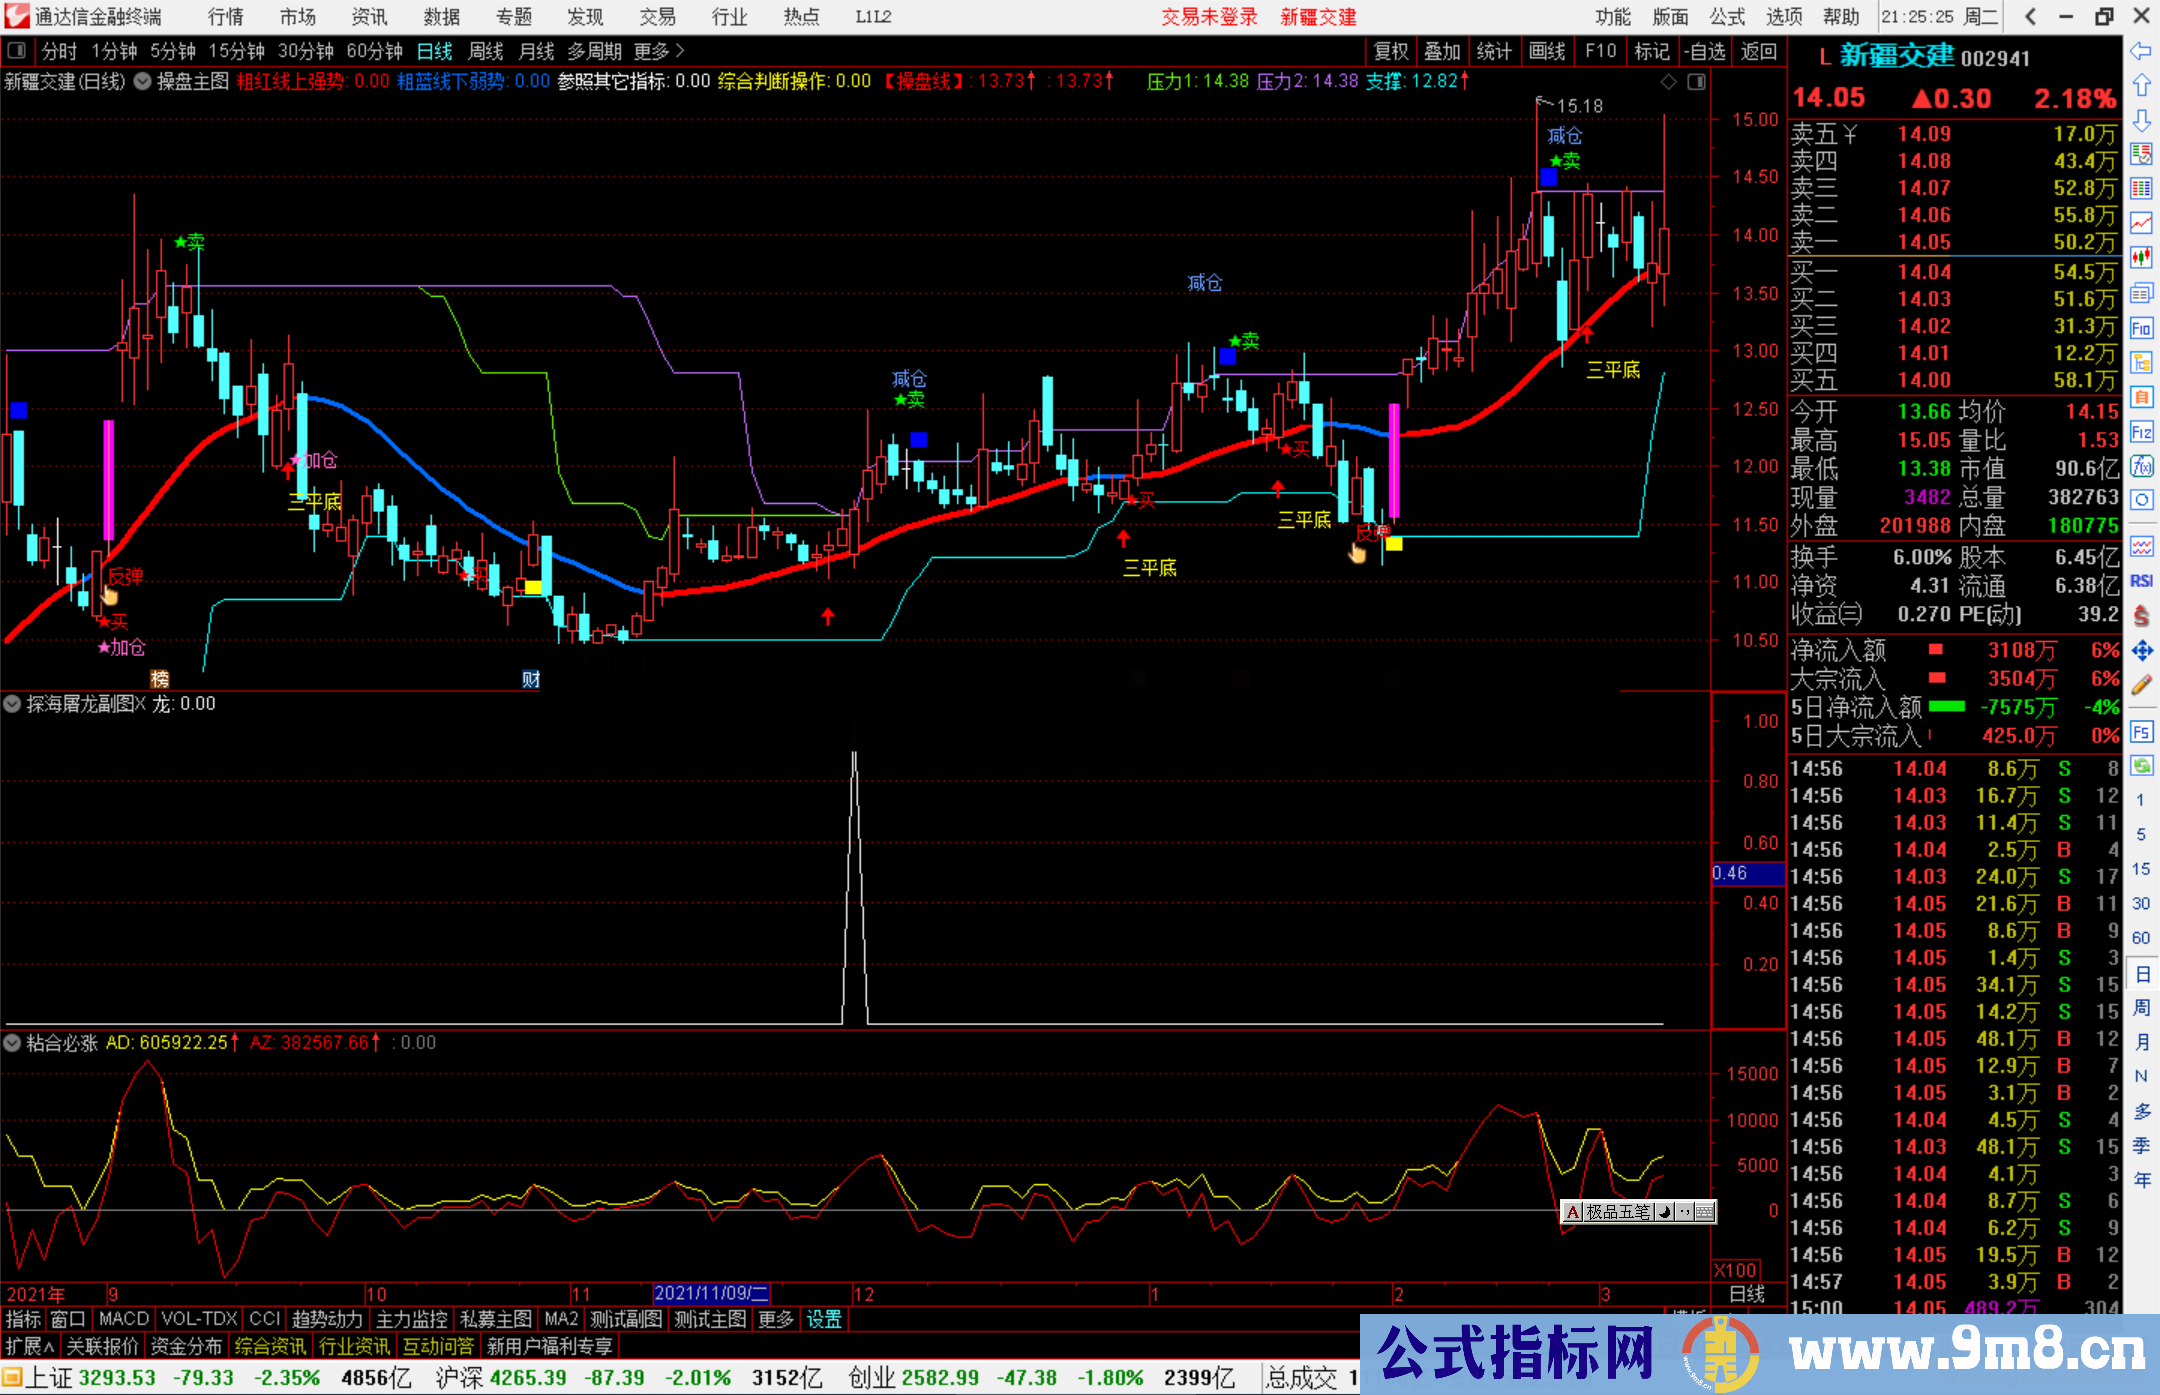Select the pencil drawing tool icon

2141,685
